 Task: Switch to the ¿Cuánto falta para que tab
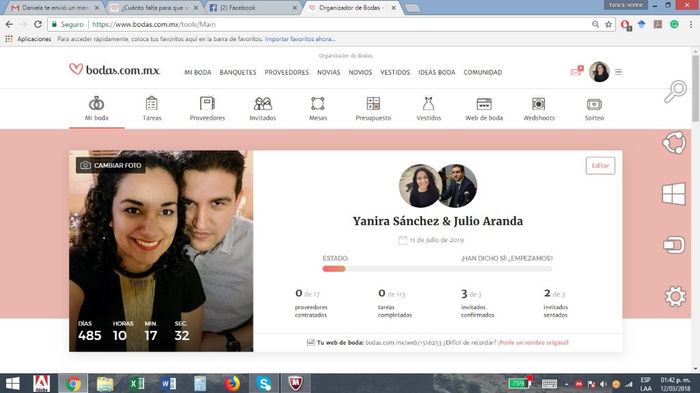coord(155,8)
